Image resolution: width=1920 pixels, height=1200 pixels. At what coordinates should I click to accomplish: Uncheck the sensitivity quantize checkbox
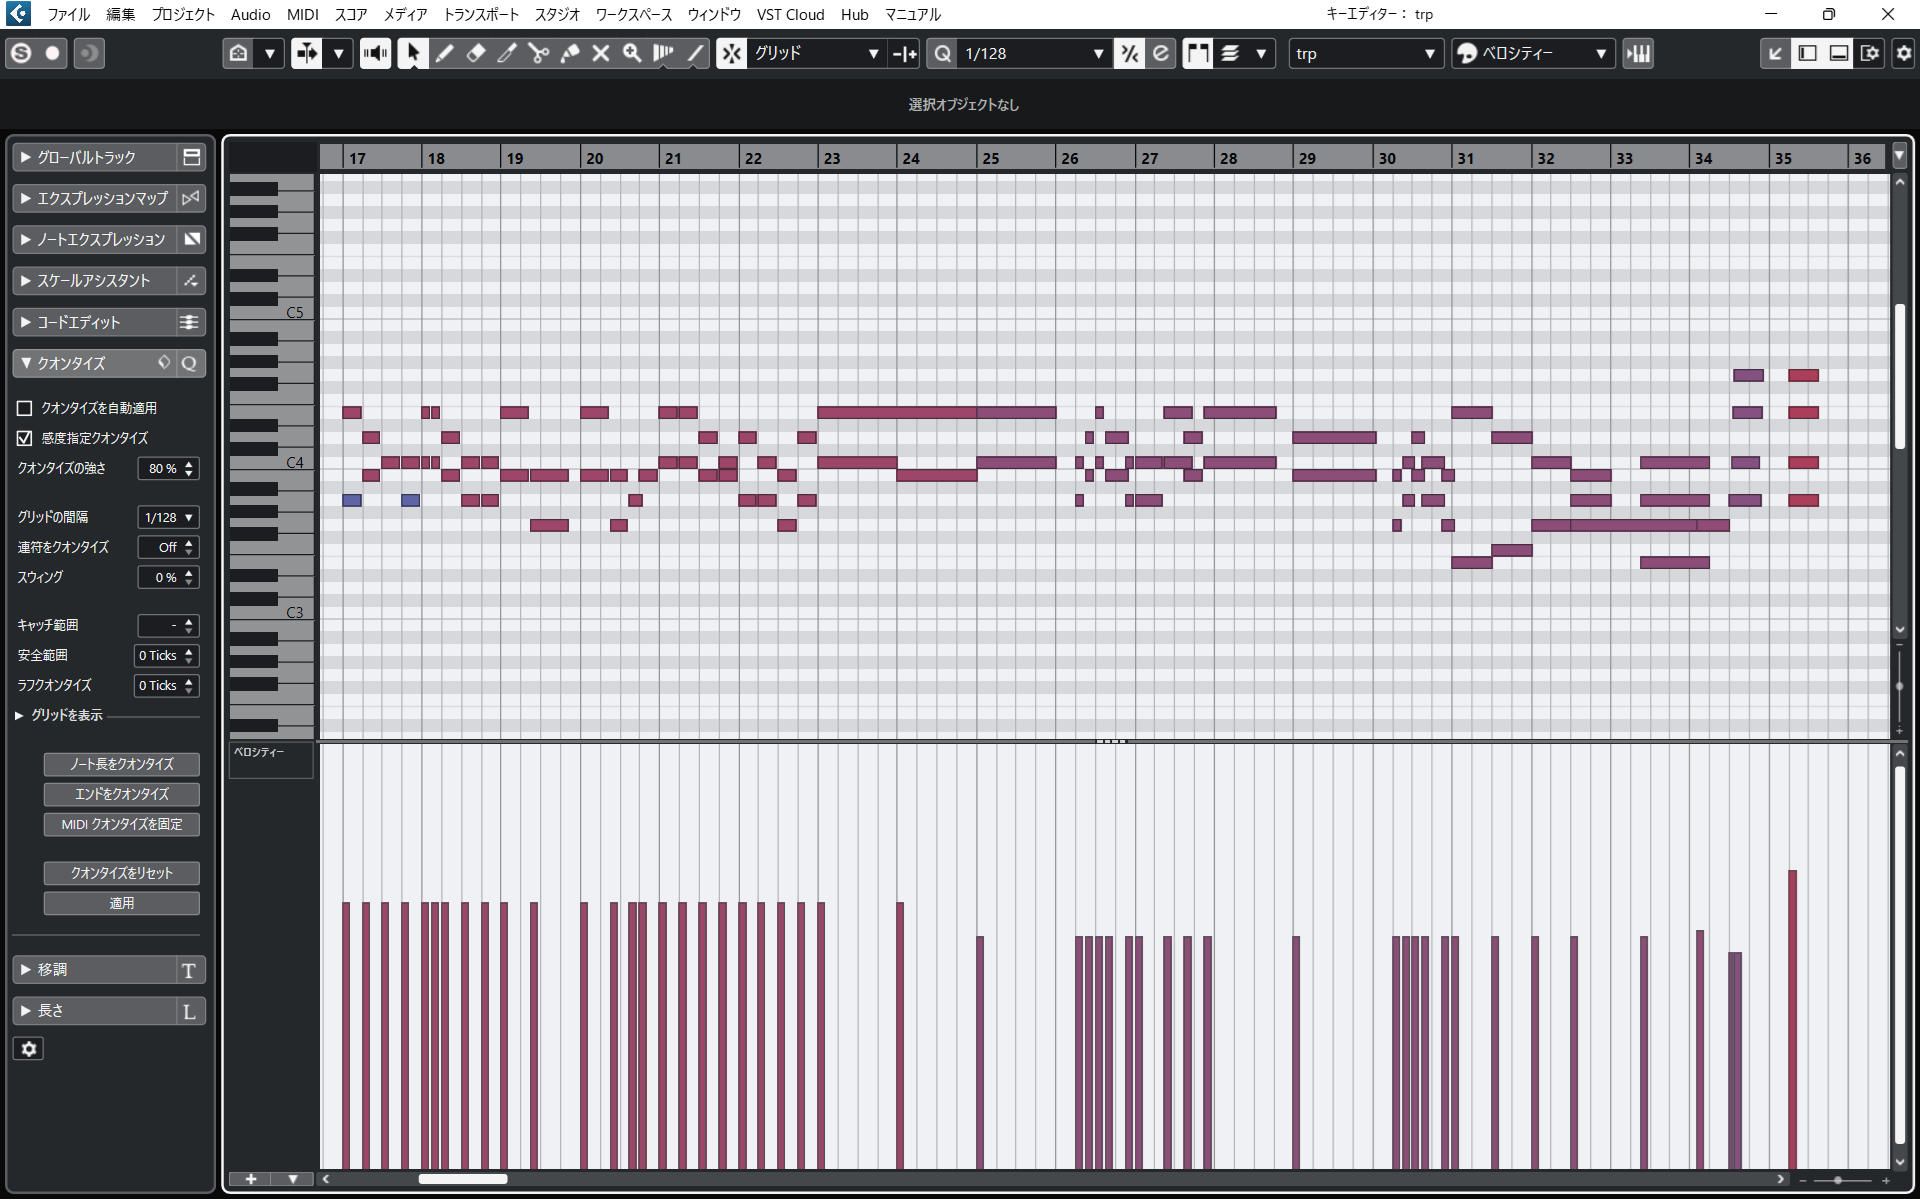[x=25, y=438]
